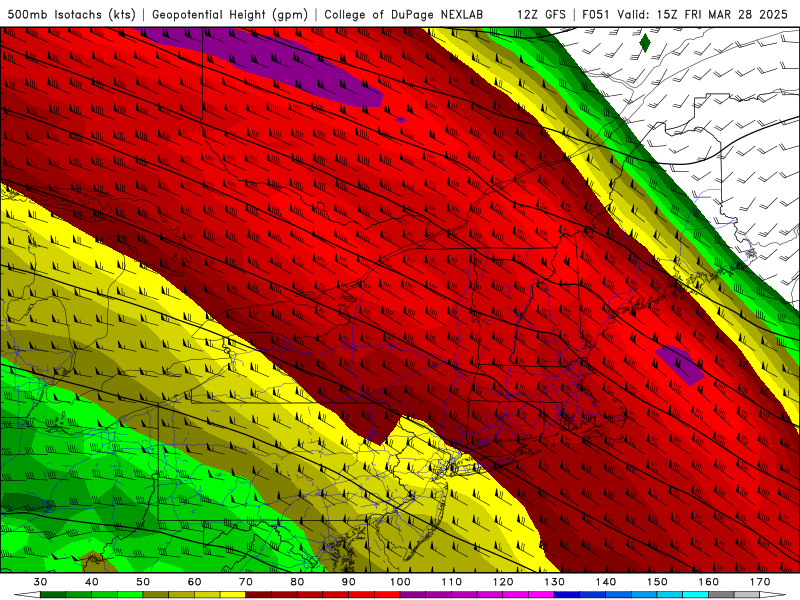Click the small purple wind maximum over the ocean
This screenshot has width=800, height=600.
coord(680,364)
